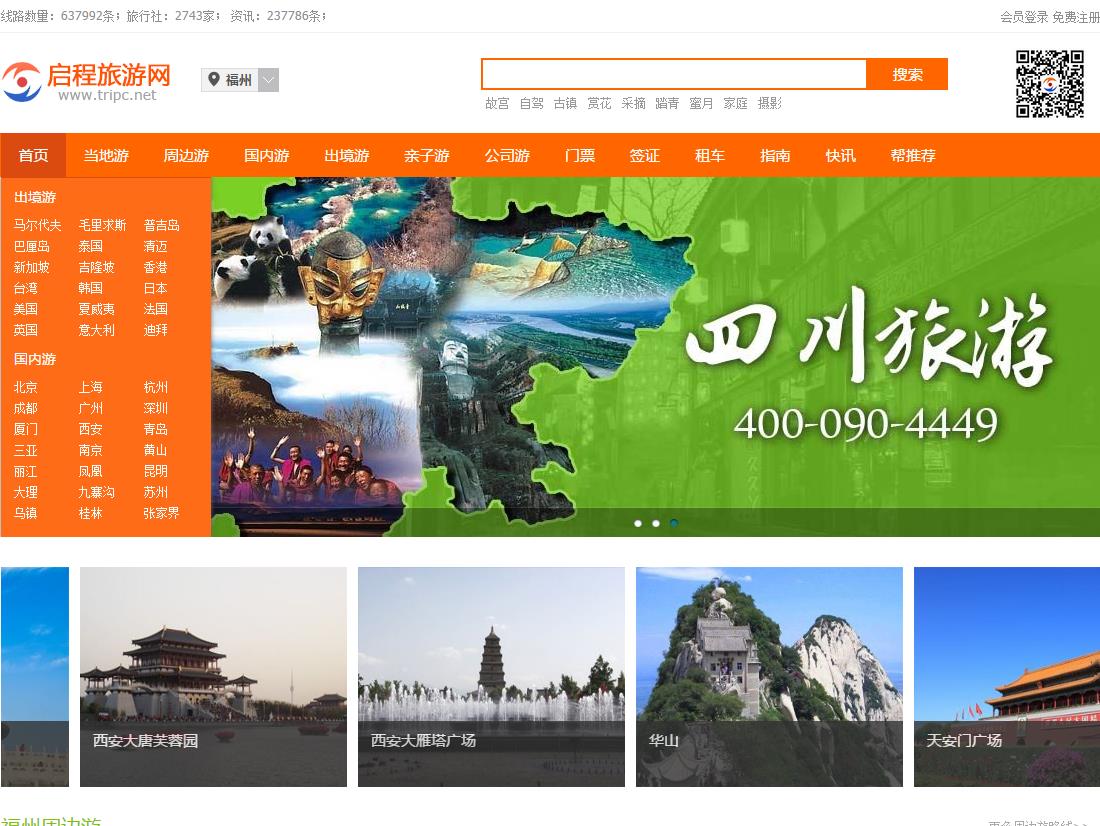Open the 三亚 destination link
This screenshot has width=1100, height=826.
[25, 451]
